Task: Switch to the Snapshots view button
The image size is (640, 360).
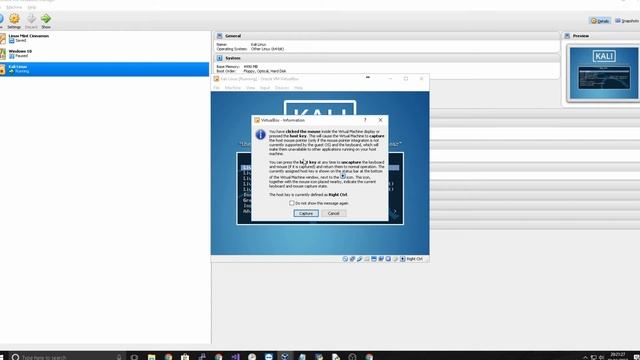Action: click(627, 21)
